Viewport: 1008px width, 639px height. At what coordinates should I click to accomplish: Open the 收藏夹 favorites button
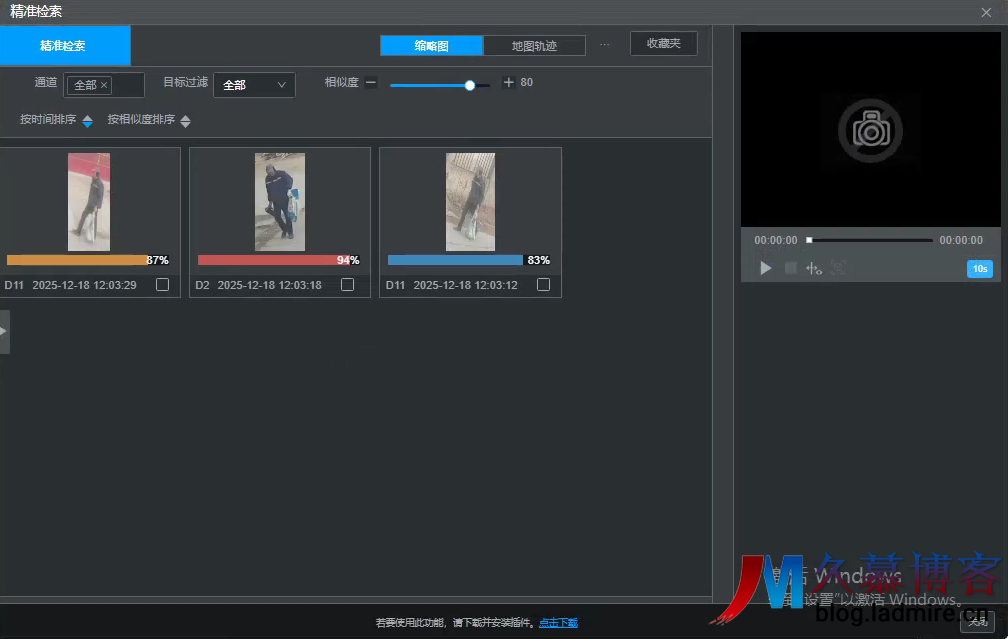tap(663, 44)
